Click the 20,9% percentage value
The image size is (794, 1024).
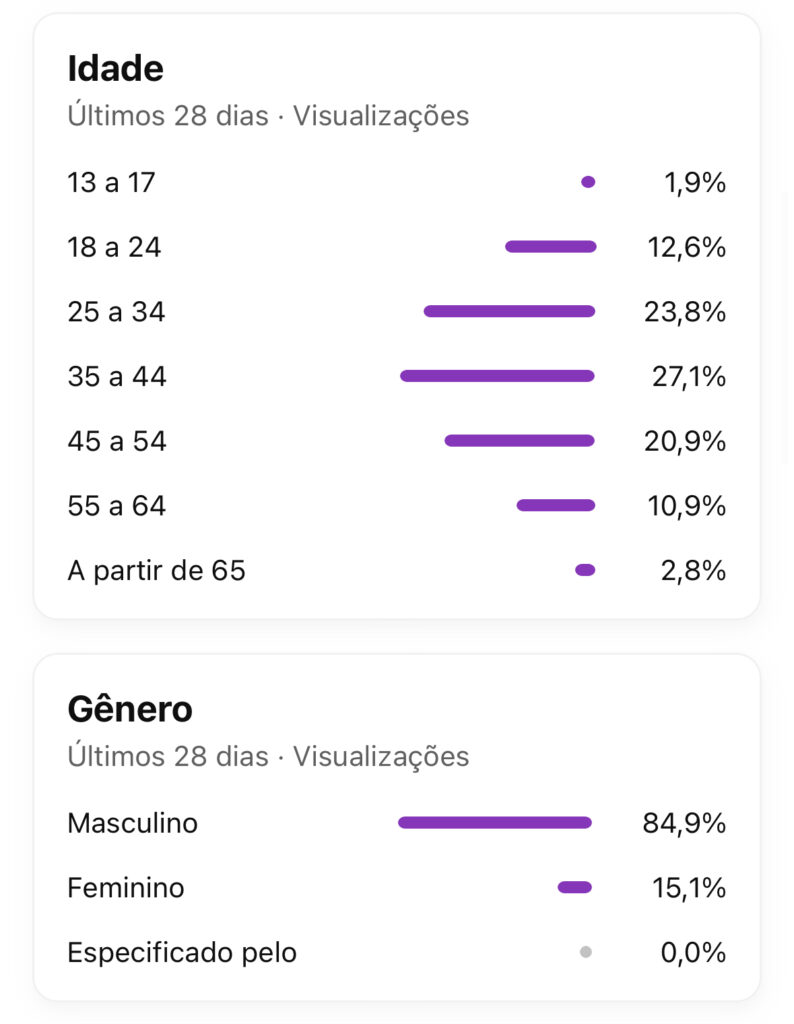point(685,441)
